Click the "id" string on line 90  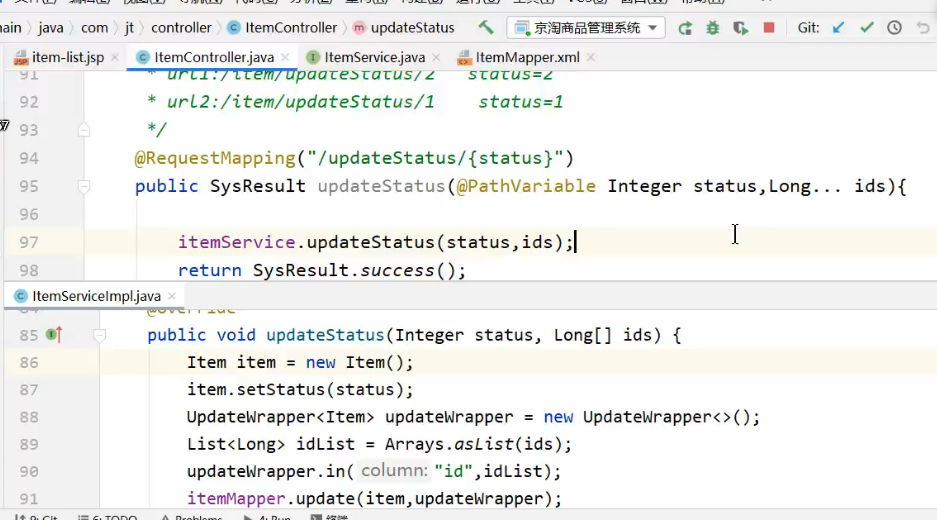tap(454, 472)
